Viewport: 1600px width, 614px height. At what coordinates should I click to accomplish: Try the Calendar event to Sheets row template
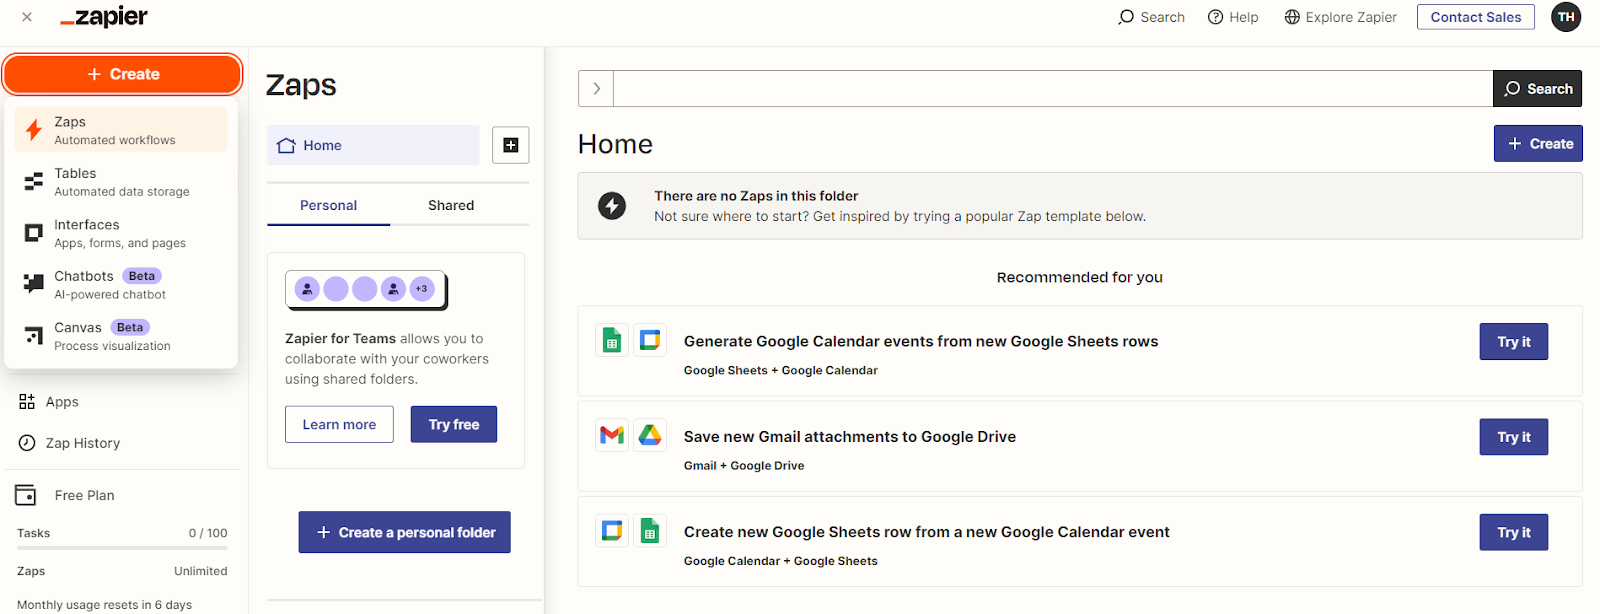[x=1514, y=532]
